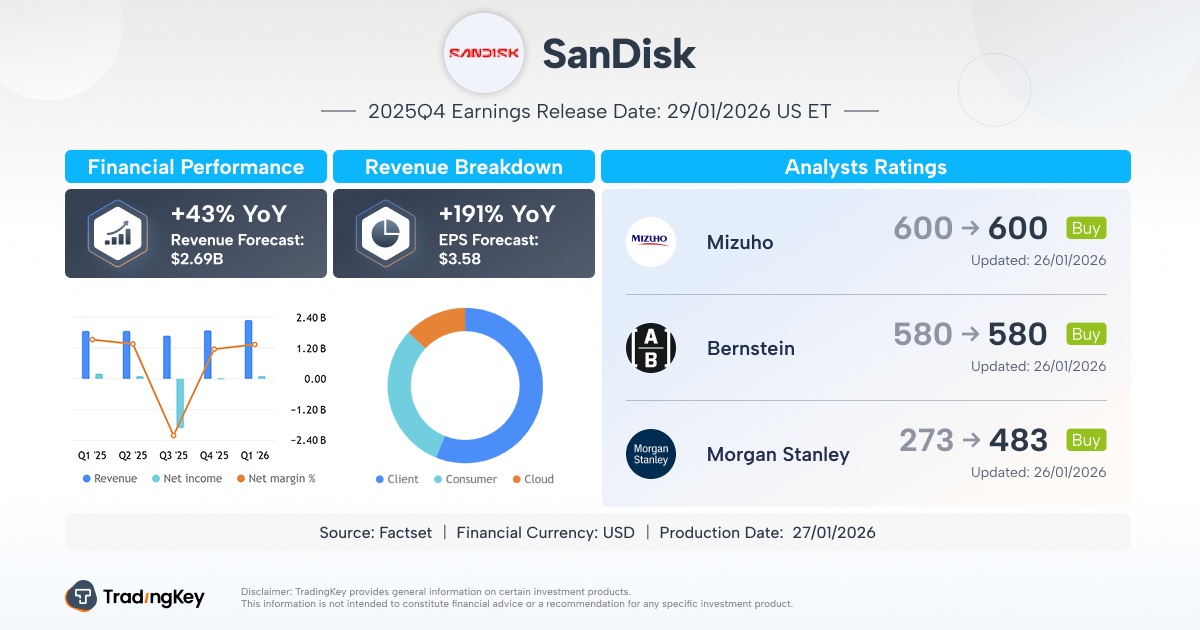Click the Q3 '25 negative net income bar

click(x=180, y=402)
